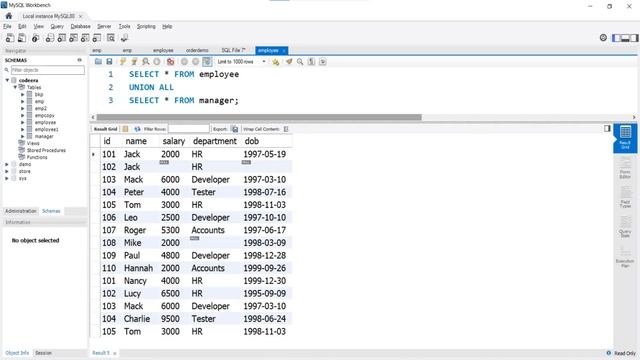Save the script with floppy disk icon
The width and height of the screenshot is (640, 360).
(x=109, y=62)
